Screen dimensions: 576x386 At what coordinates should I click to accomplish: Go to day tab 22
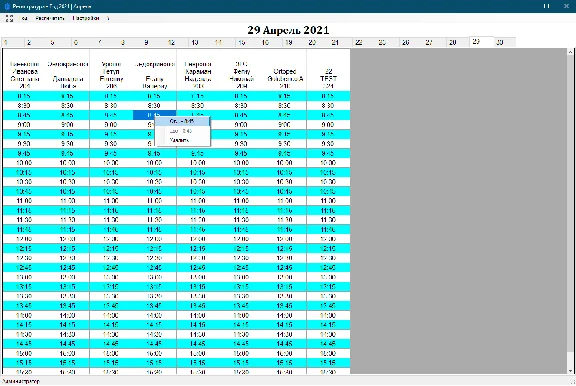click(364, 43)
